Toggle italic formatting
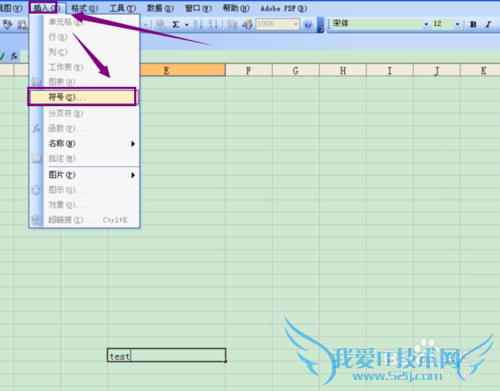500x391 pixels. (488, 24)
